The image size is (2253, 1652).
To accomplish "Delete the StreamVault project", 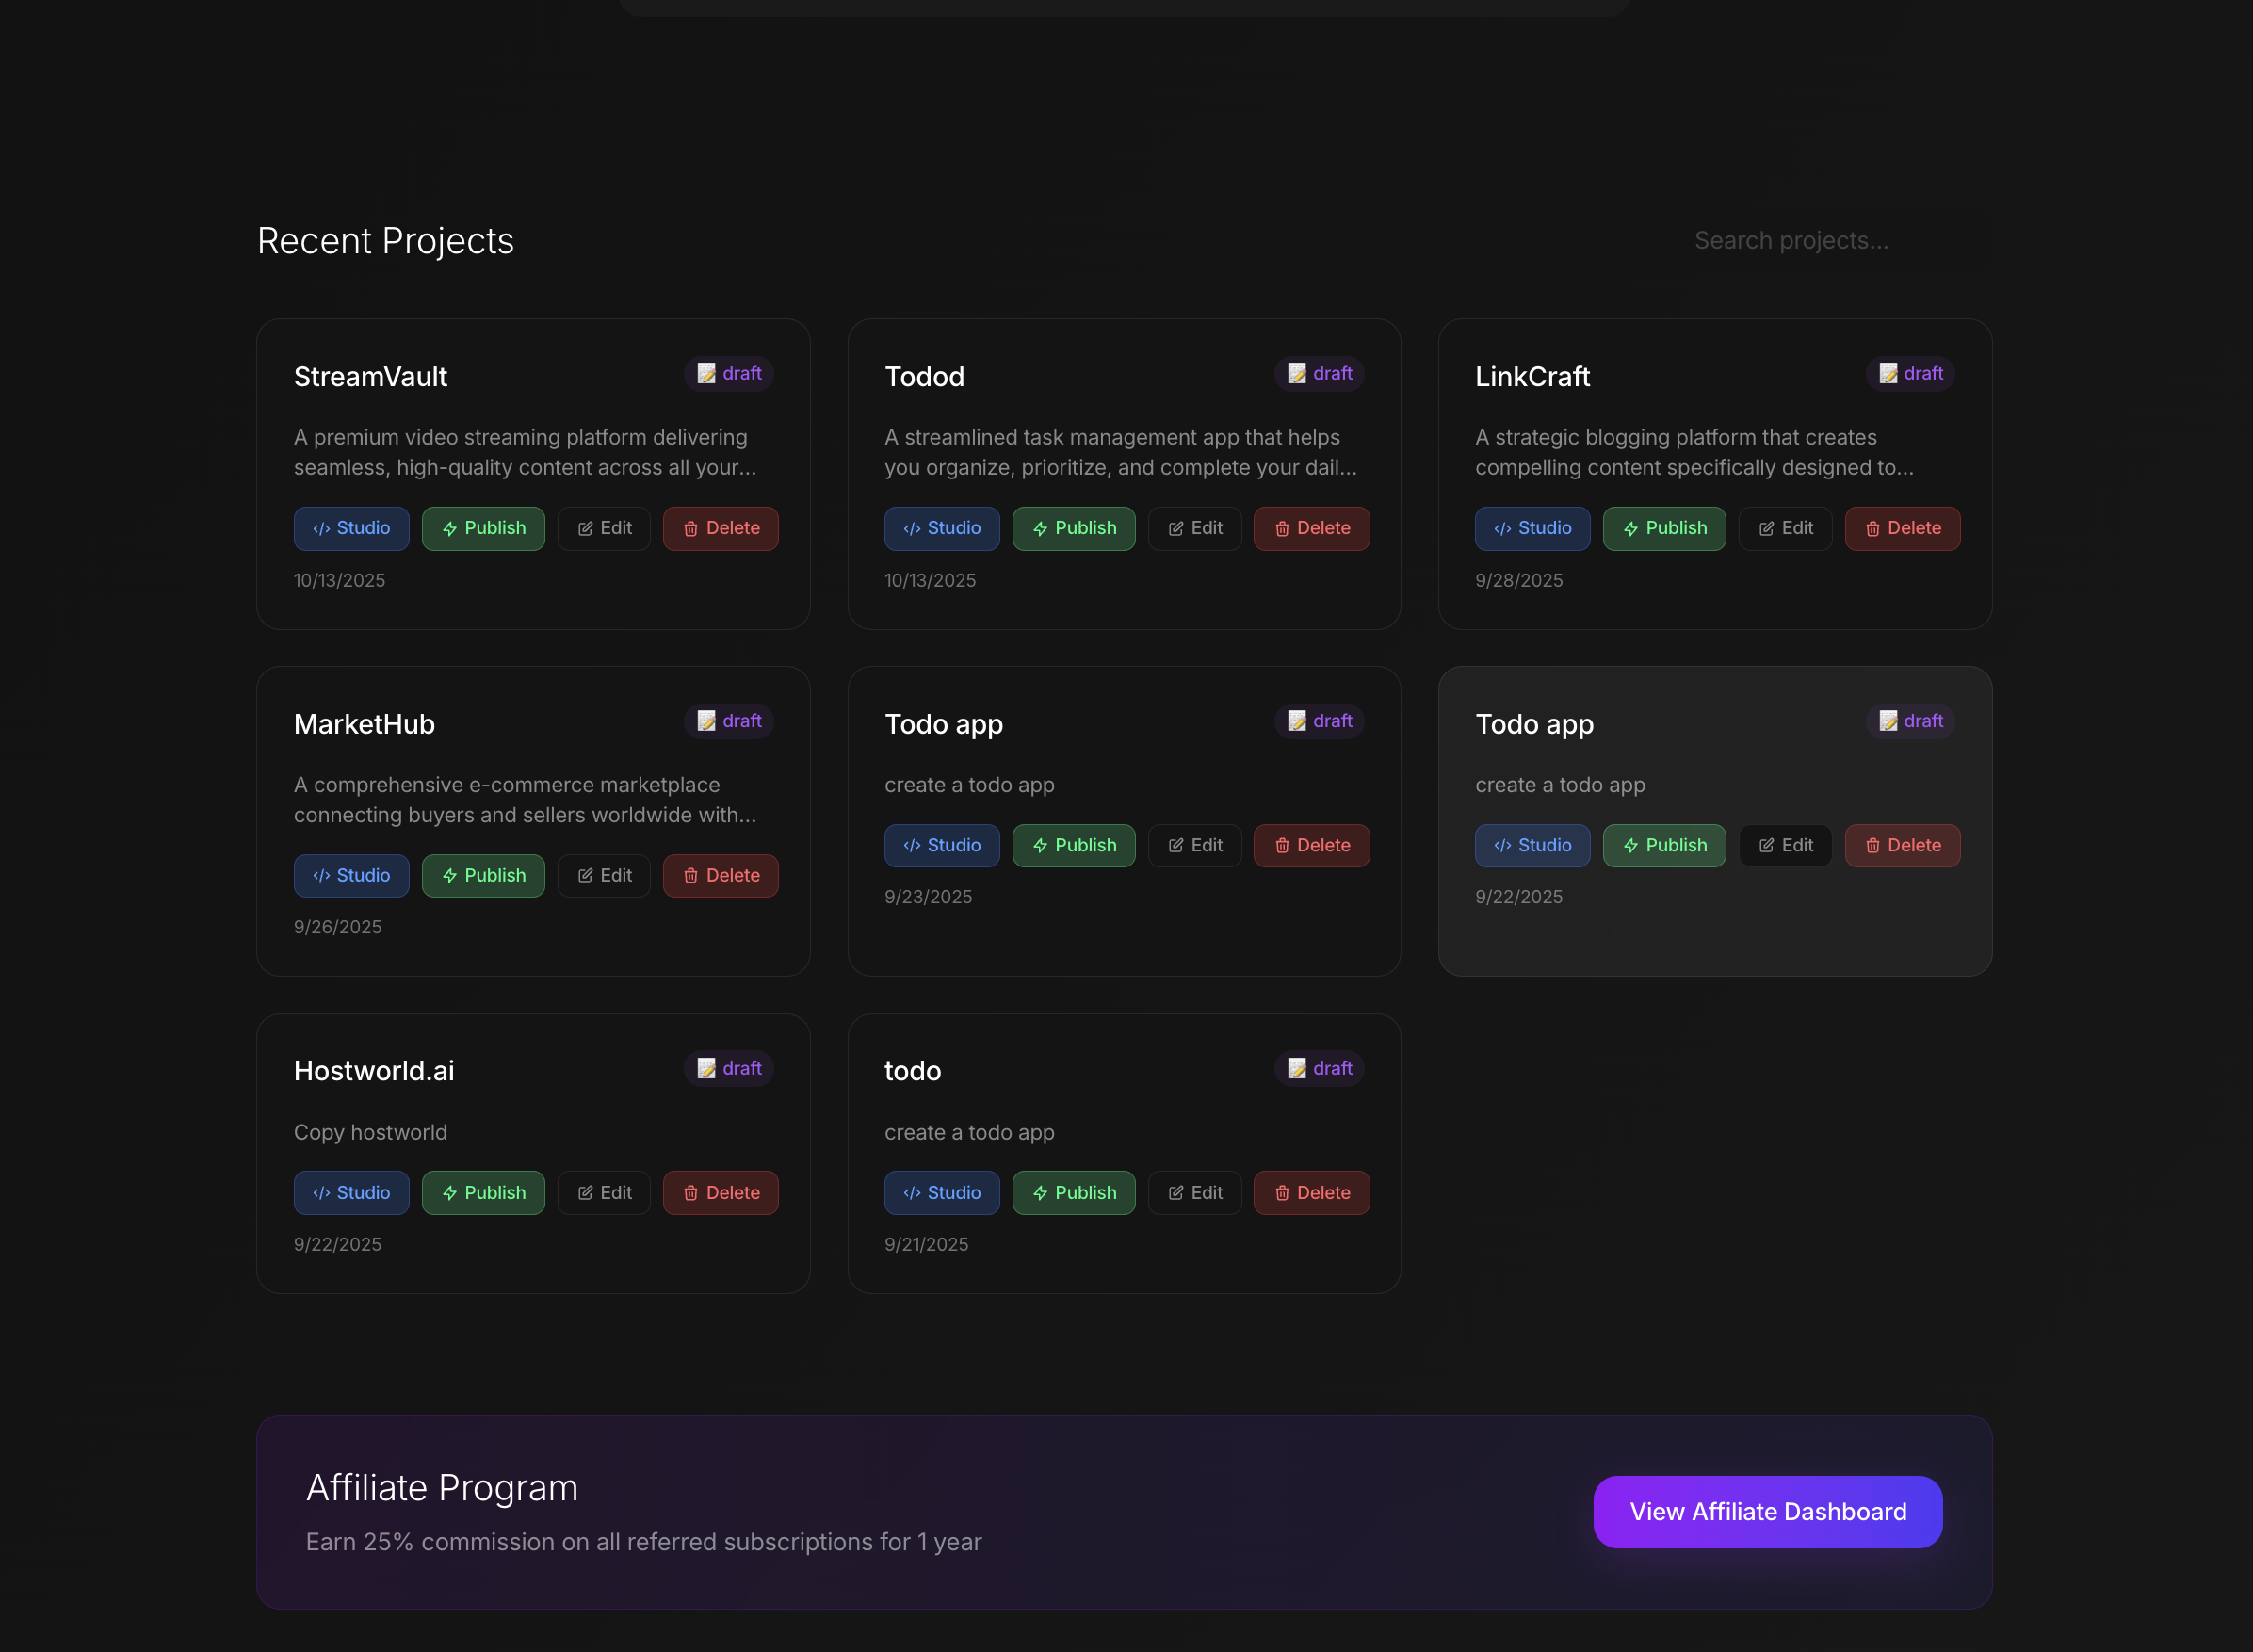I will (720, 528).
